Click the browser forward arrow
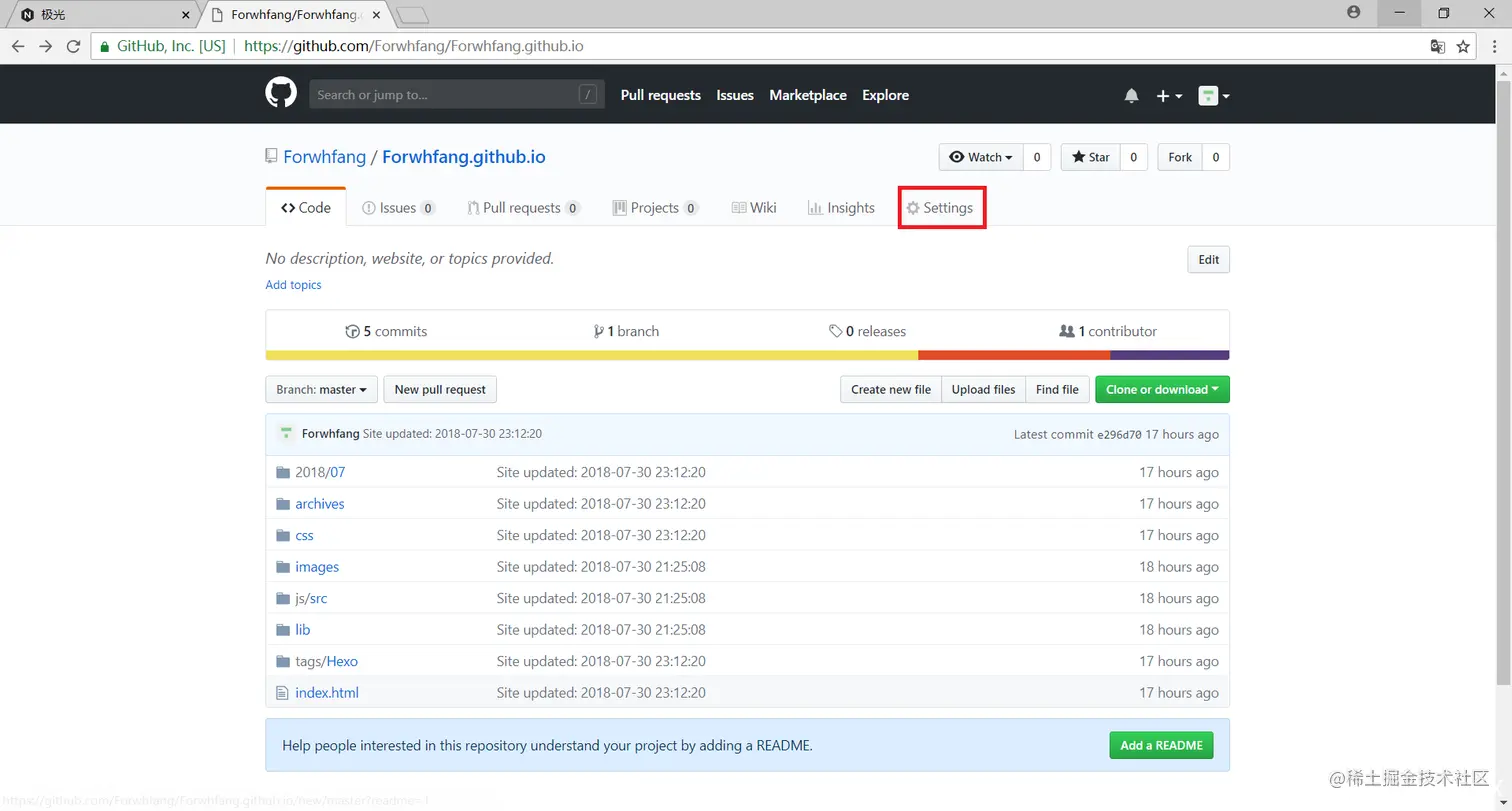Image resolution: width=1512 pixels, height=811 pixels. [46, 46]
